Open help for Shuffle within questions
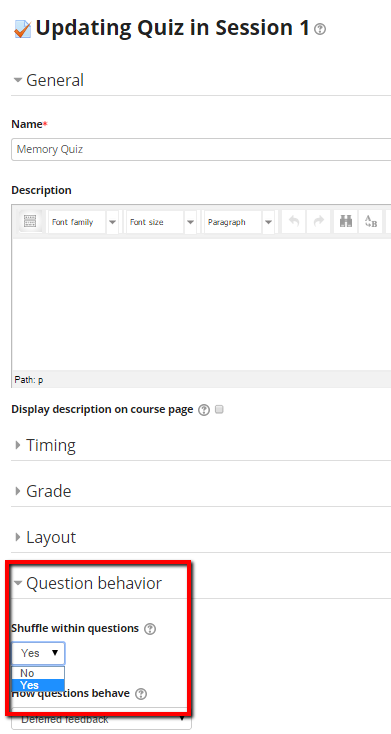The width and height of the screenshot is (391, 734). pos(150,629)
